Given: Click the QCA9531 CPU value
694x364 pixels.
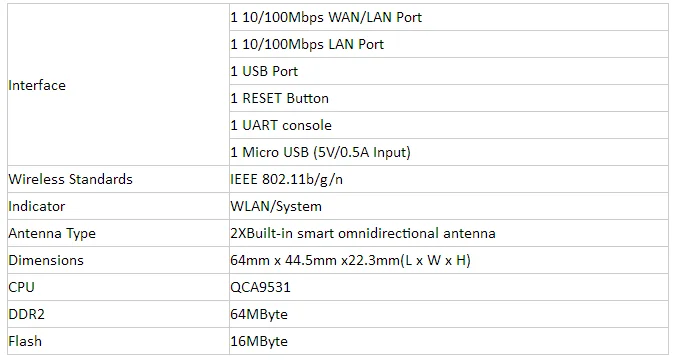Looking at the screenshot, I should pyautogui.click(x=260, y=287).
